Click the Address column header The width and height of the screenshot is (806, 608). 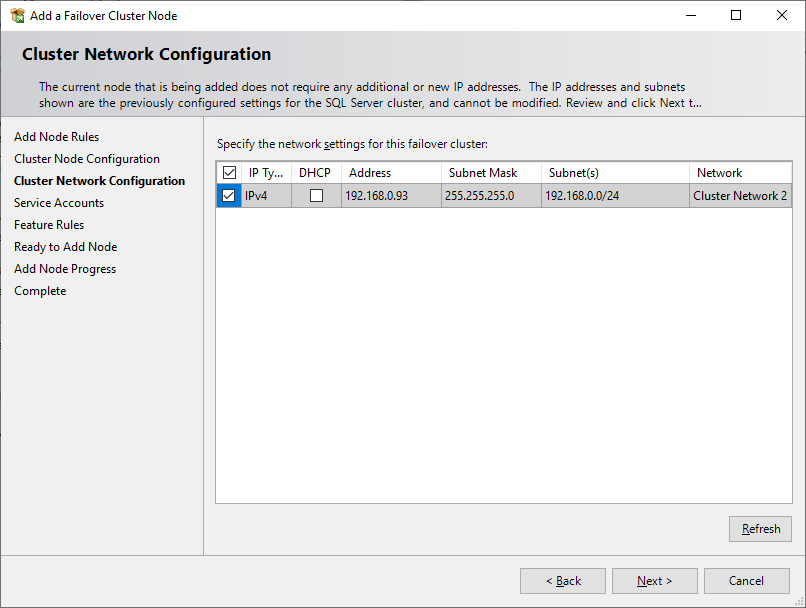391,173
